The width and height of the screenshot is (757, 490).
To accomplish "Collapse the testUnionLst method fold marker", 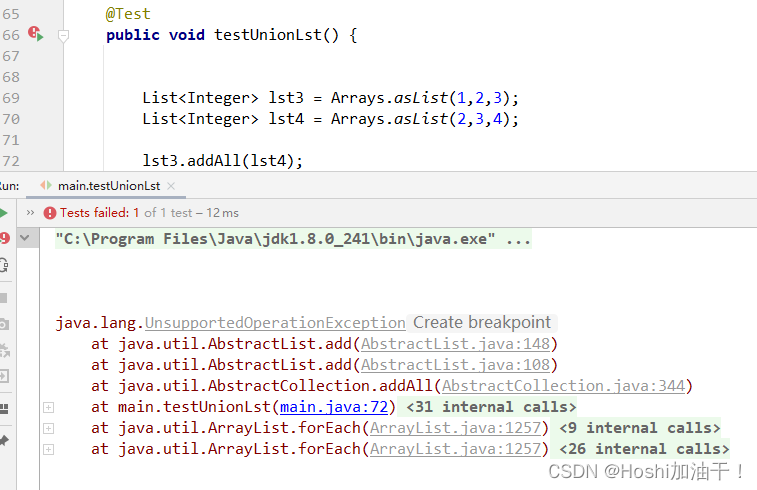I will (63, 36).
